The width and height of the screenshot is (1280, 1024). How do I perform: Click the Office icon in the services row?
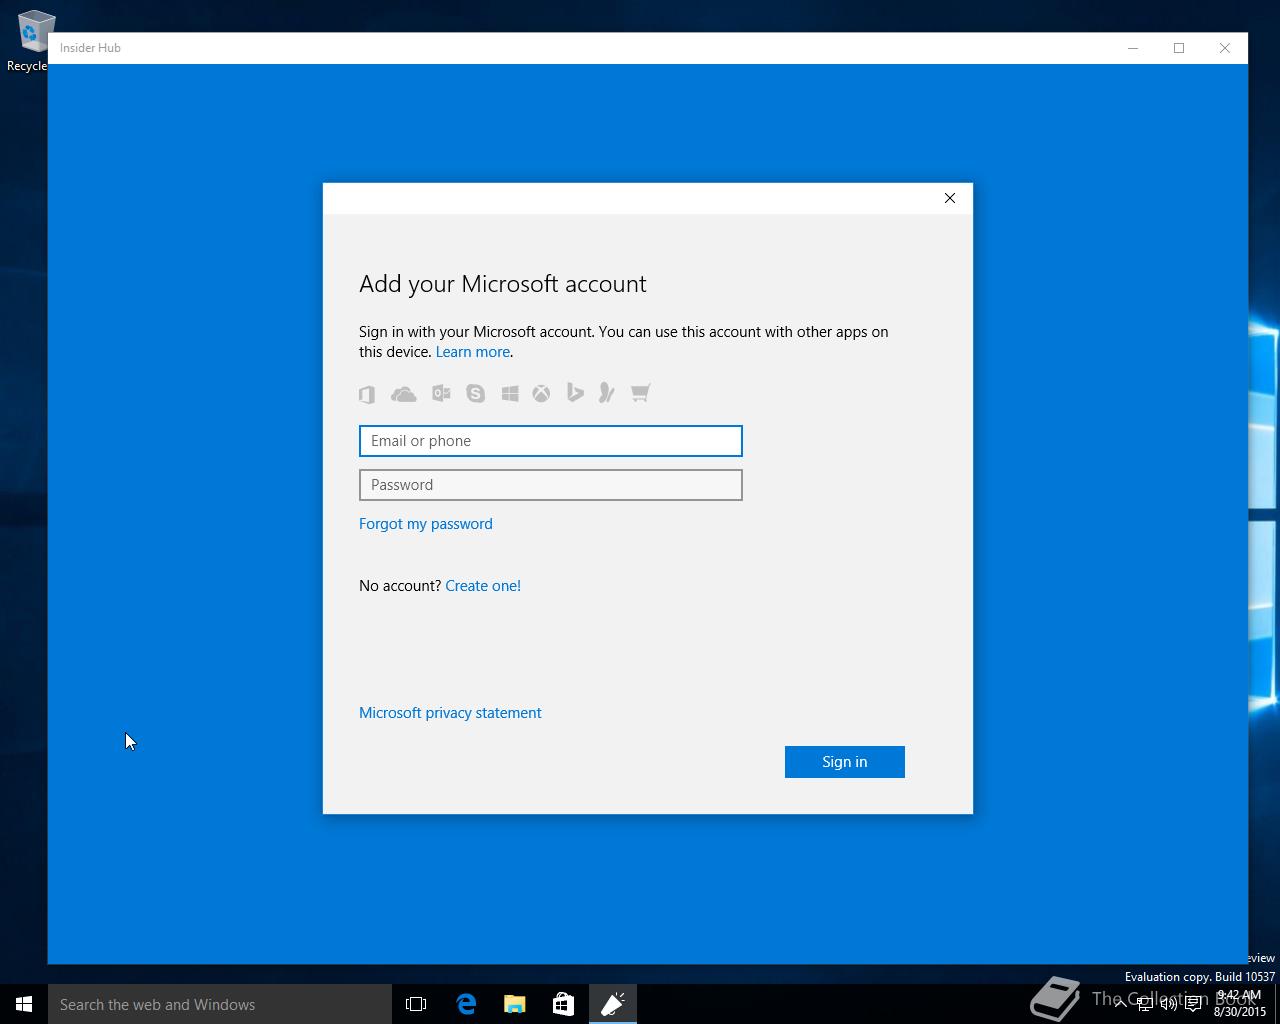pos(367,394)
